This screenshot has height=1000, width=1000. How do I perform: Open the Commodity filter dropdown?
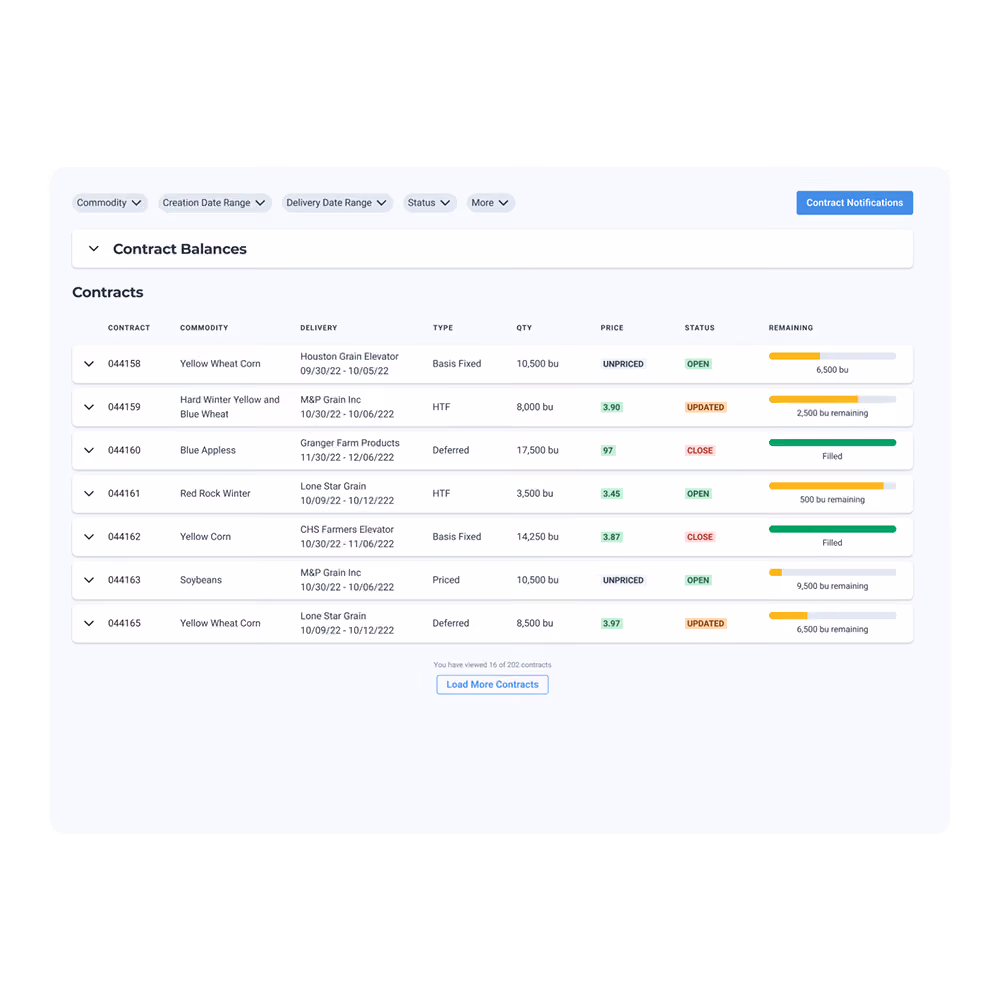click(x=109, y=203)
